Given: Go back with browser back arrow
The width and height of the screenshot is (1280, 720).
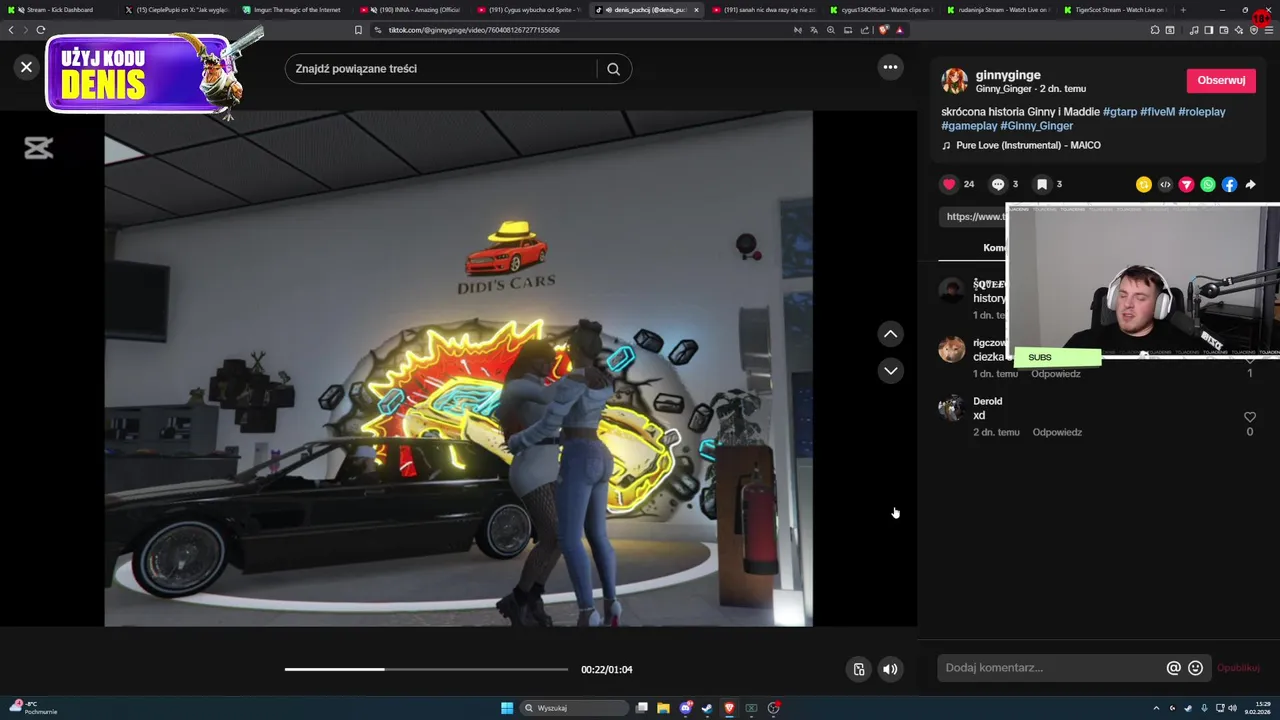Looking at the screenshot, I should tap(11, 30).
